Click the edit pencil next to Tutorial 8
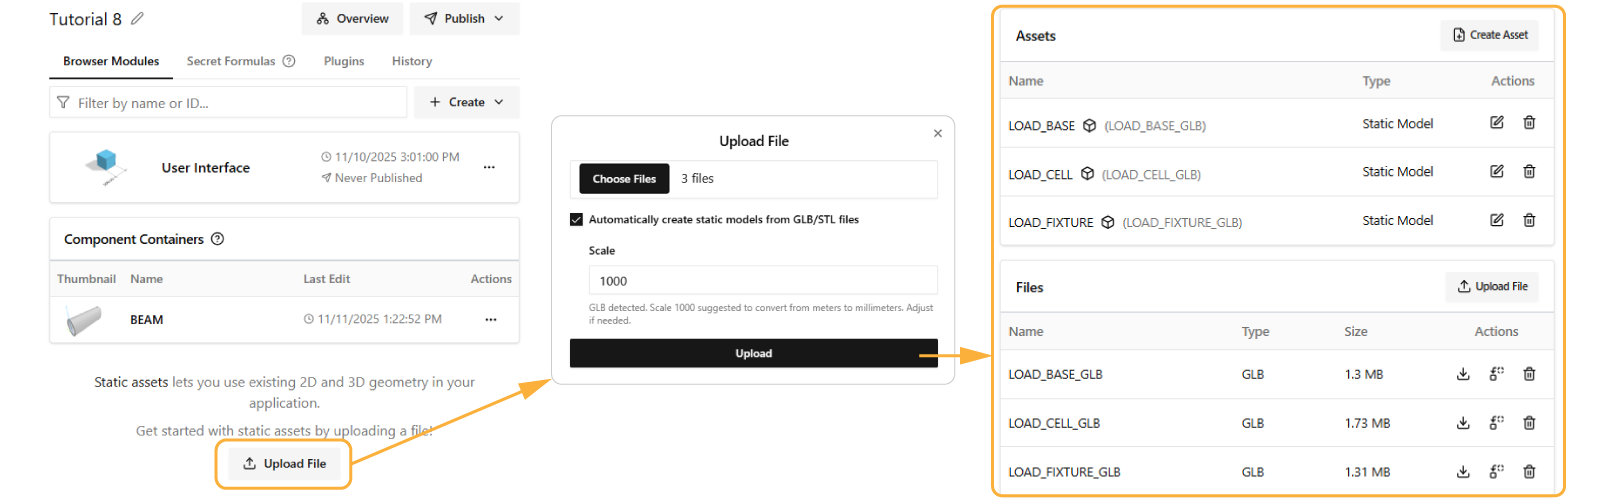The image size is (1600, 500). click(x=138, y=19)
